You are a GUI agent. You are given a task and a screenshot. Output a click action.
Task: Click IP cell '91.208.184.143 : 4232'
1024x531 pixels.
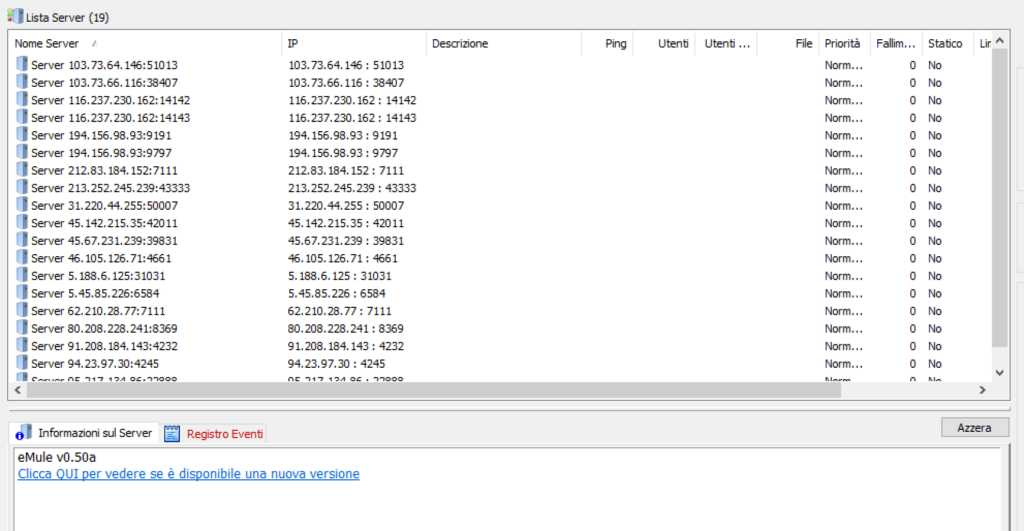click(x=345, y=346)
